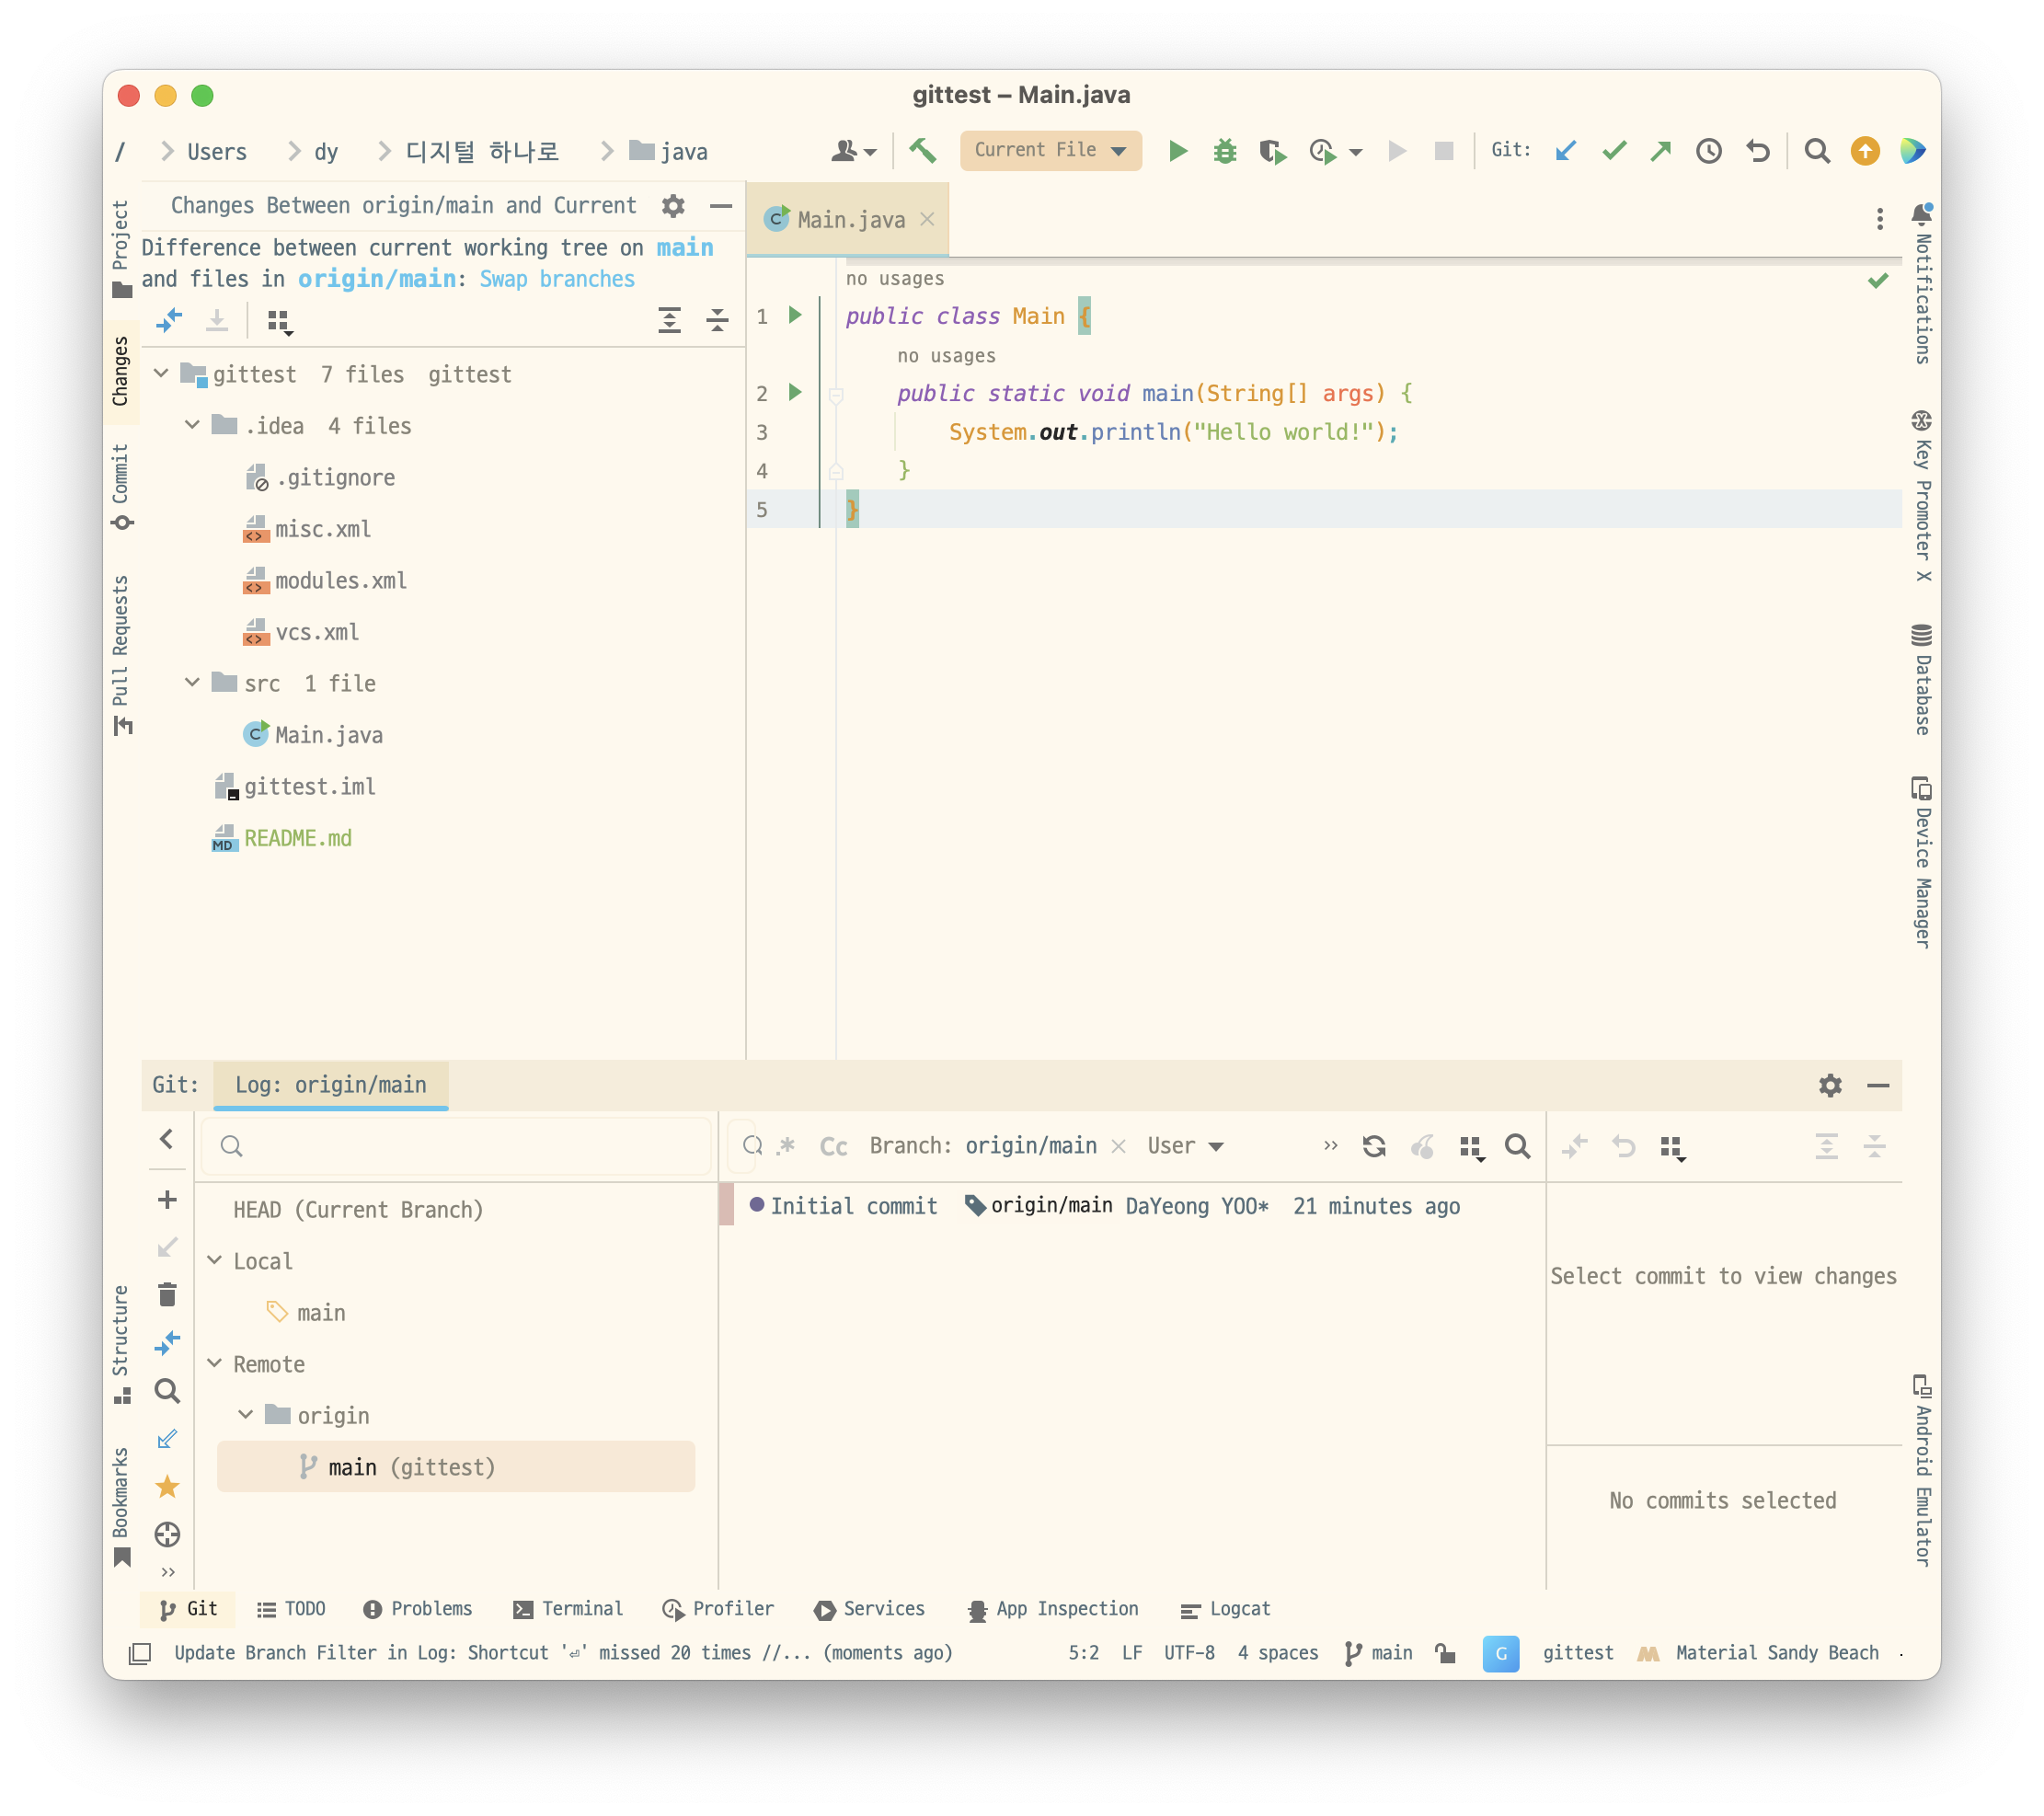The width and height of the screenshot is (2044, 1816).
Task: Switch to the Terminal tool window tab
Action: coord(568,1608)
